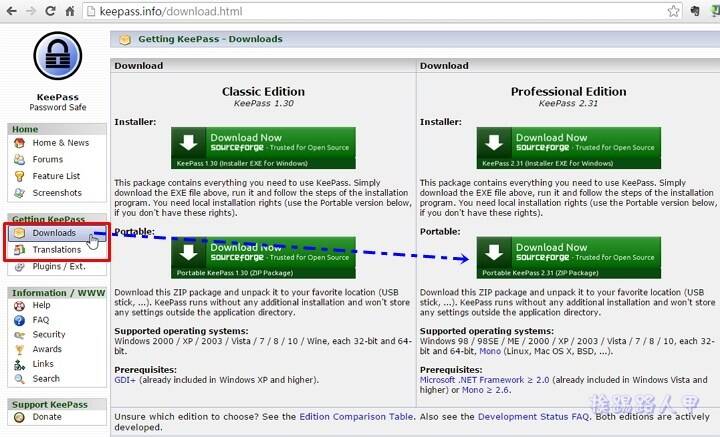Screen dimensions: 720x437
Task: Open the Help link
Action: [x=41, y=305]
